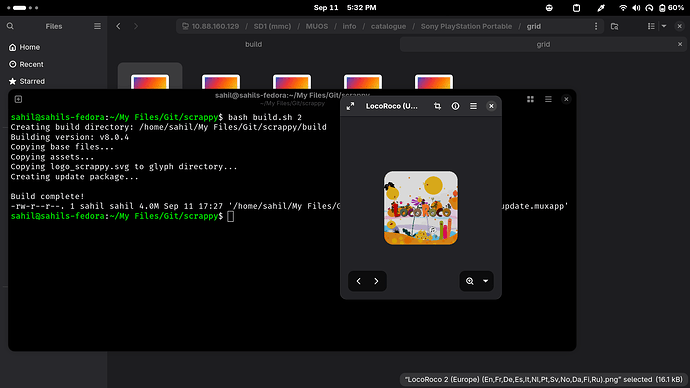
Task: Switch to the build tab
Action: (253, 44)
